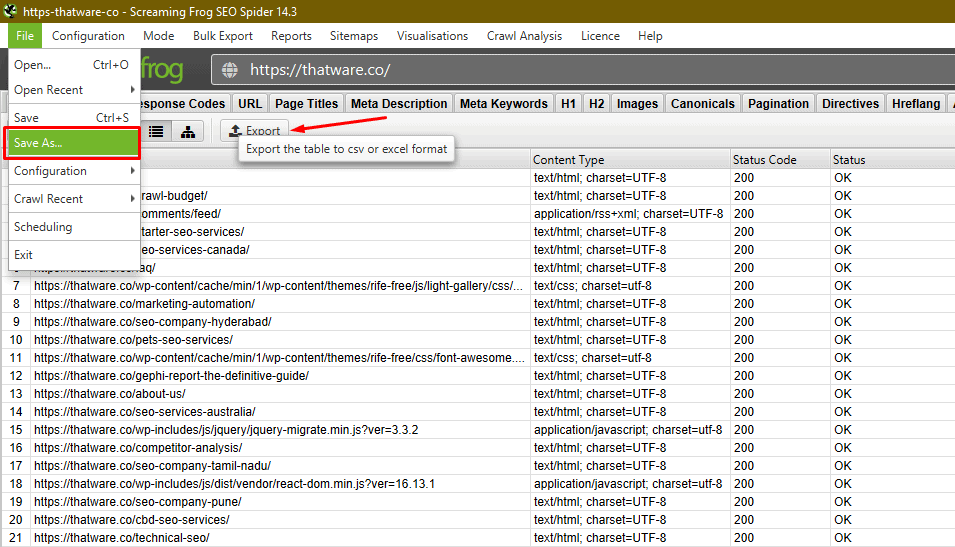The height and width of the screenshot is (547, 955).
Task: Switch to the Page Titles tab
Action: tap(306, 104)
